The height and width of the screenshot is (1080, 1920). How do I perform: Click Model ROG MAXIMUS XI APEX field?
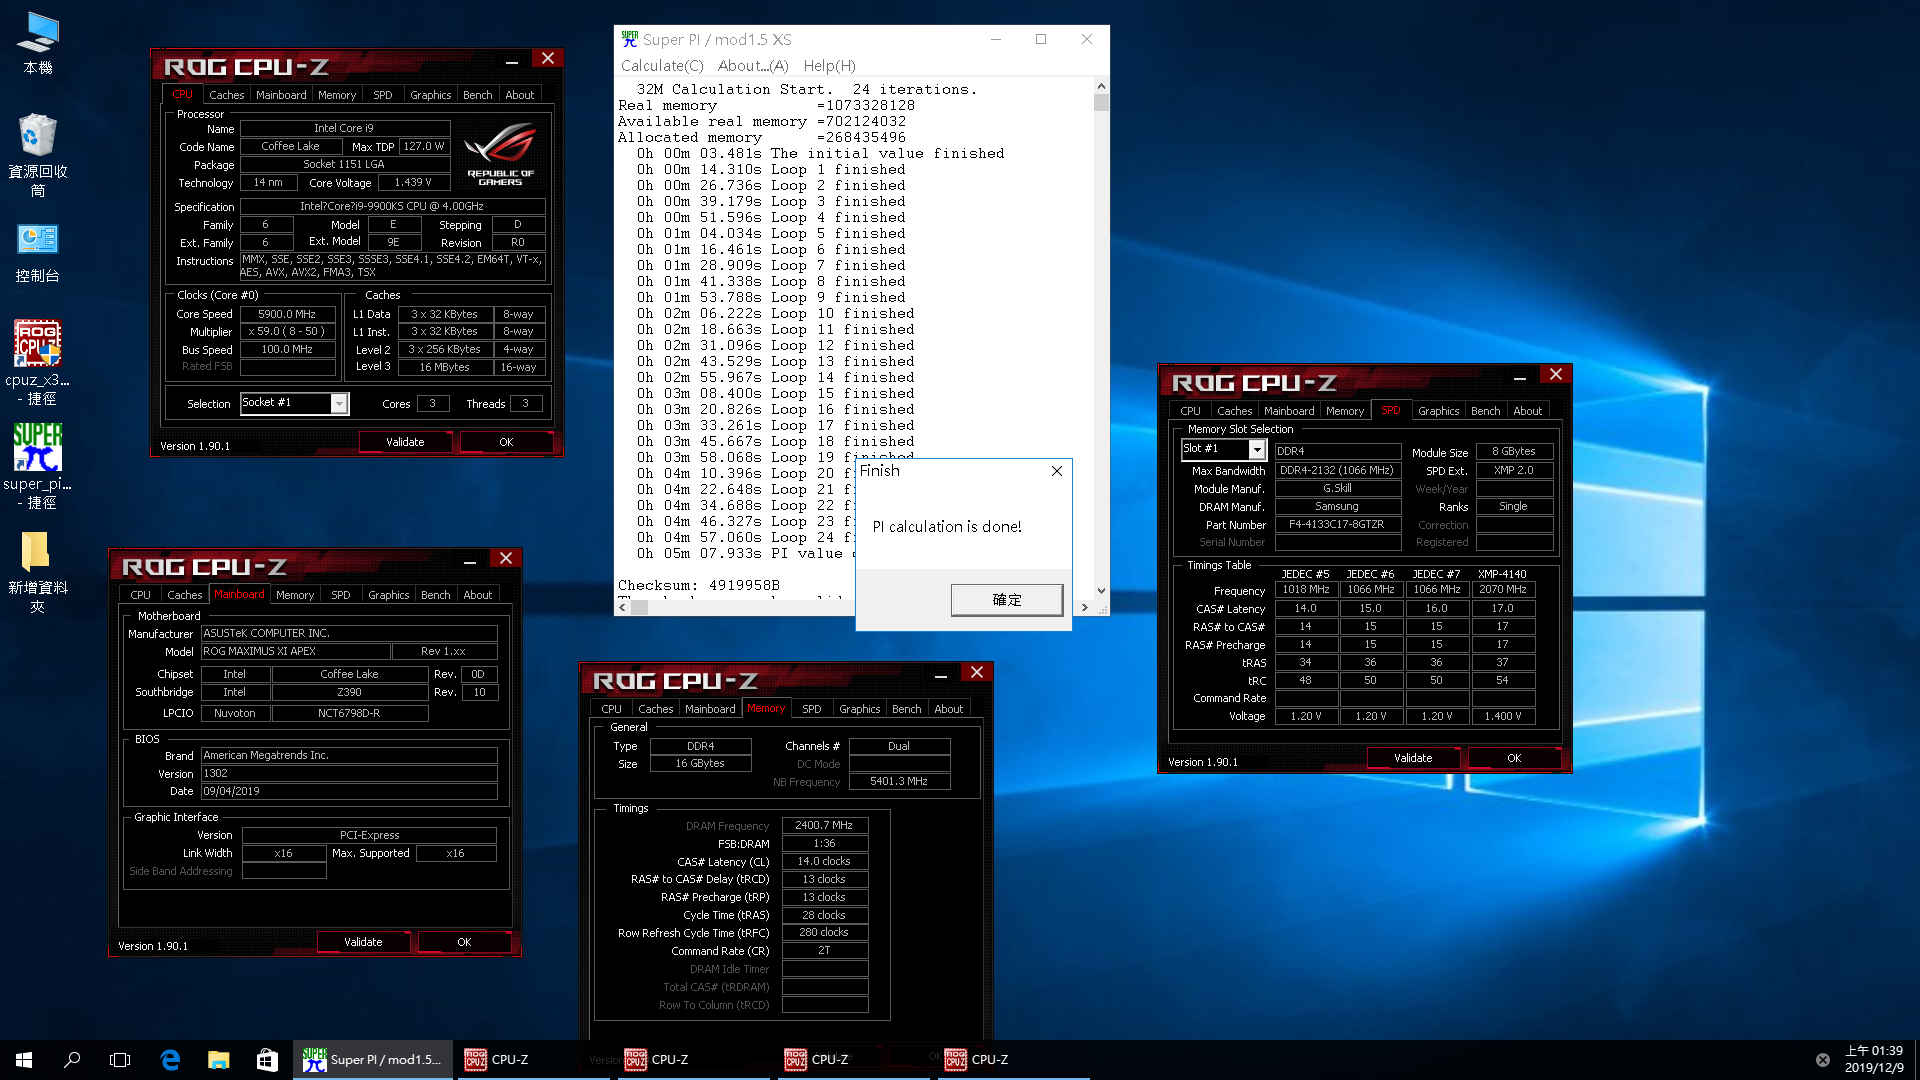pos(294,651)
